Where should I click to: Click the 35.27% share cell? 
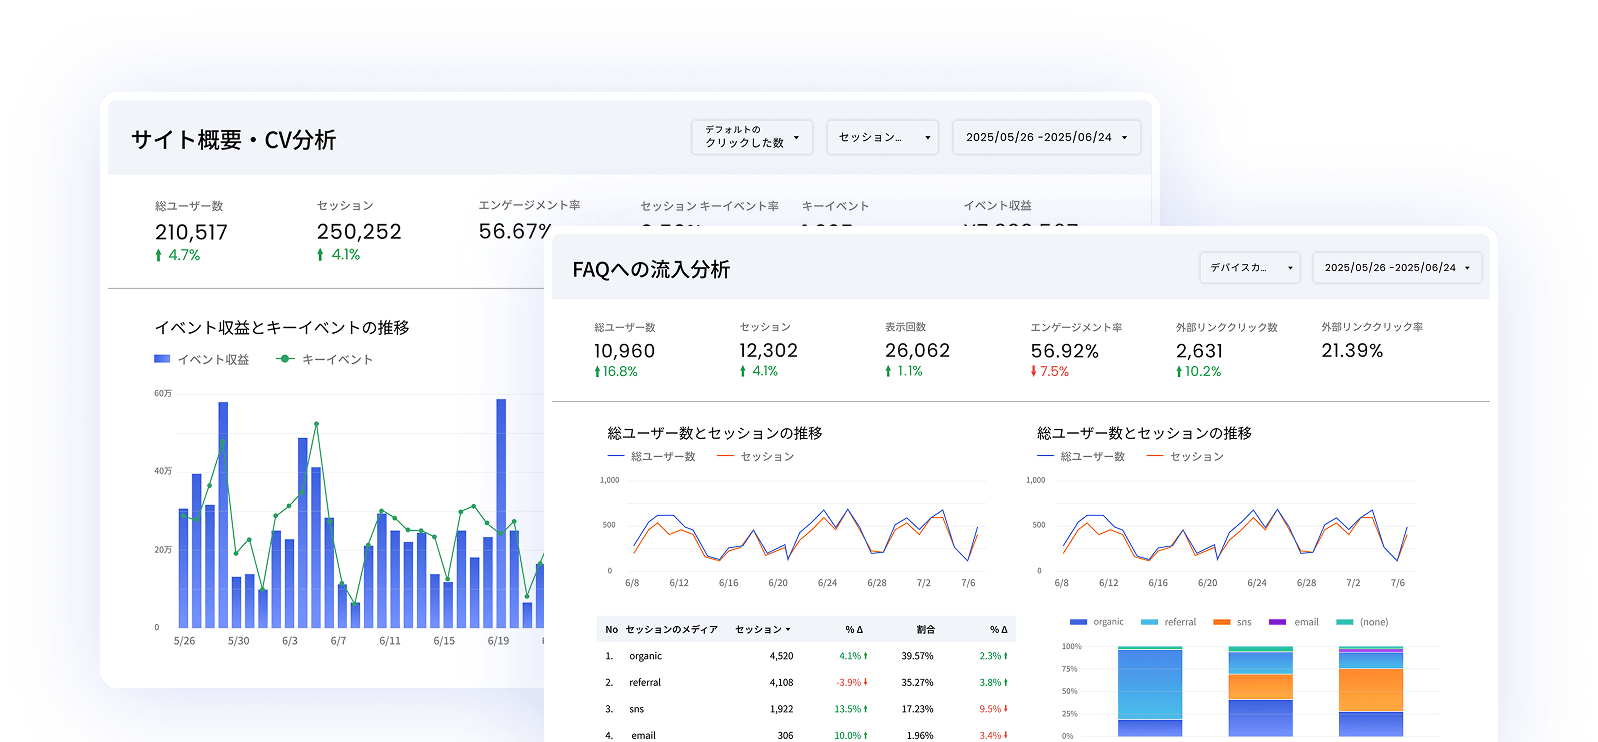(917, 682)
